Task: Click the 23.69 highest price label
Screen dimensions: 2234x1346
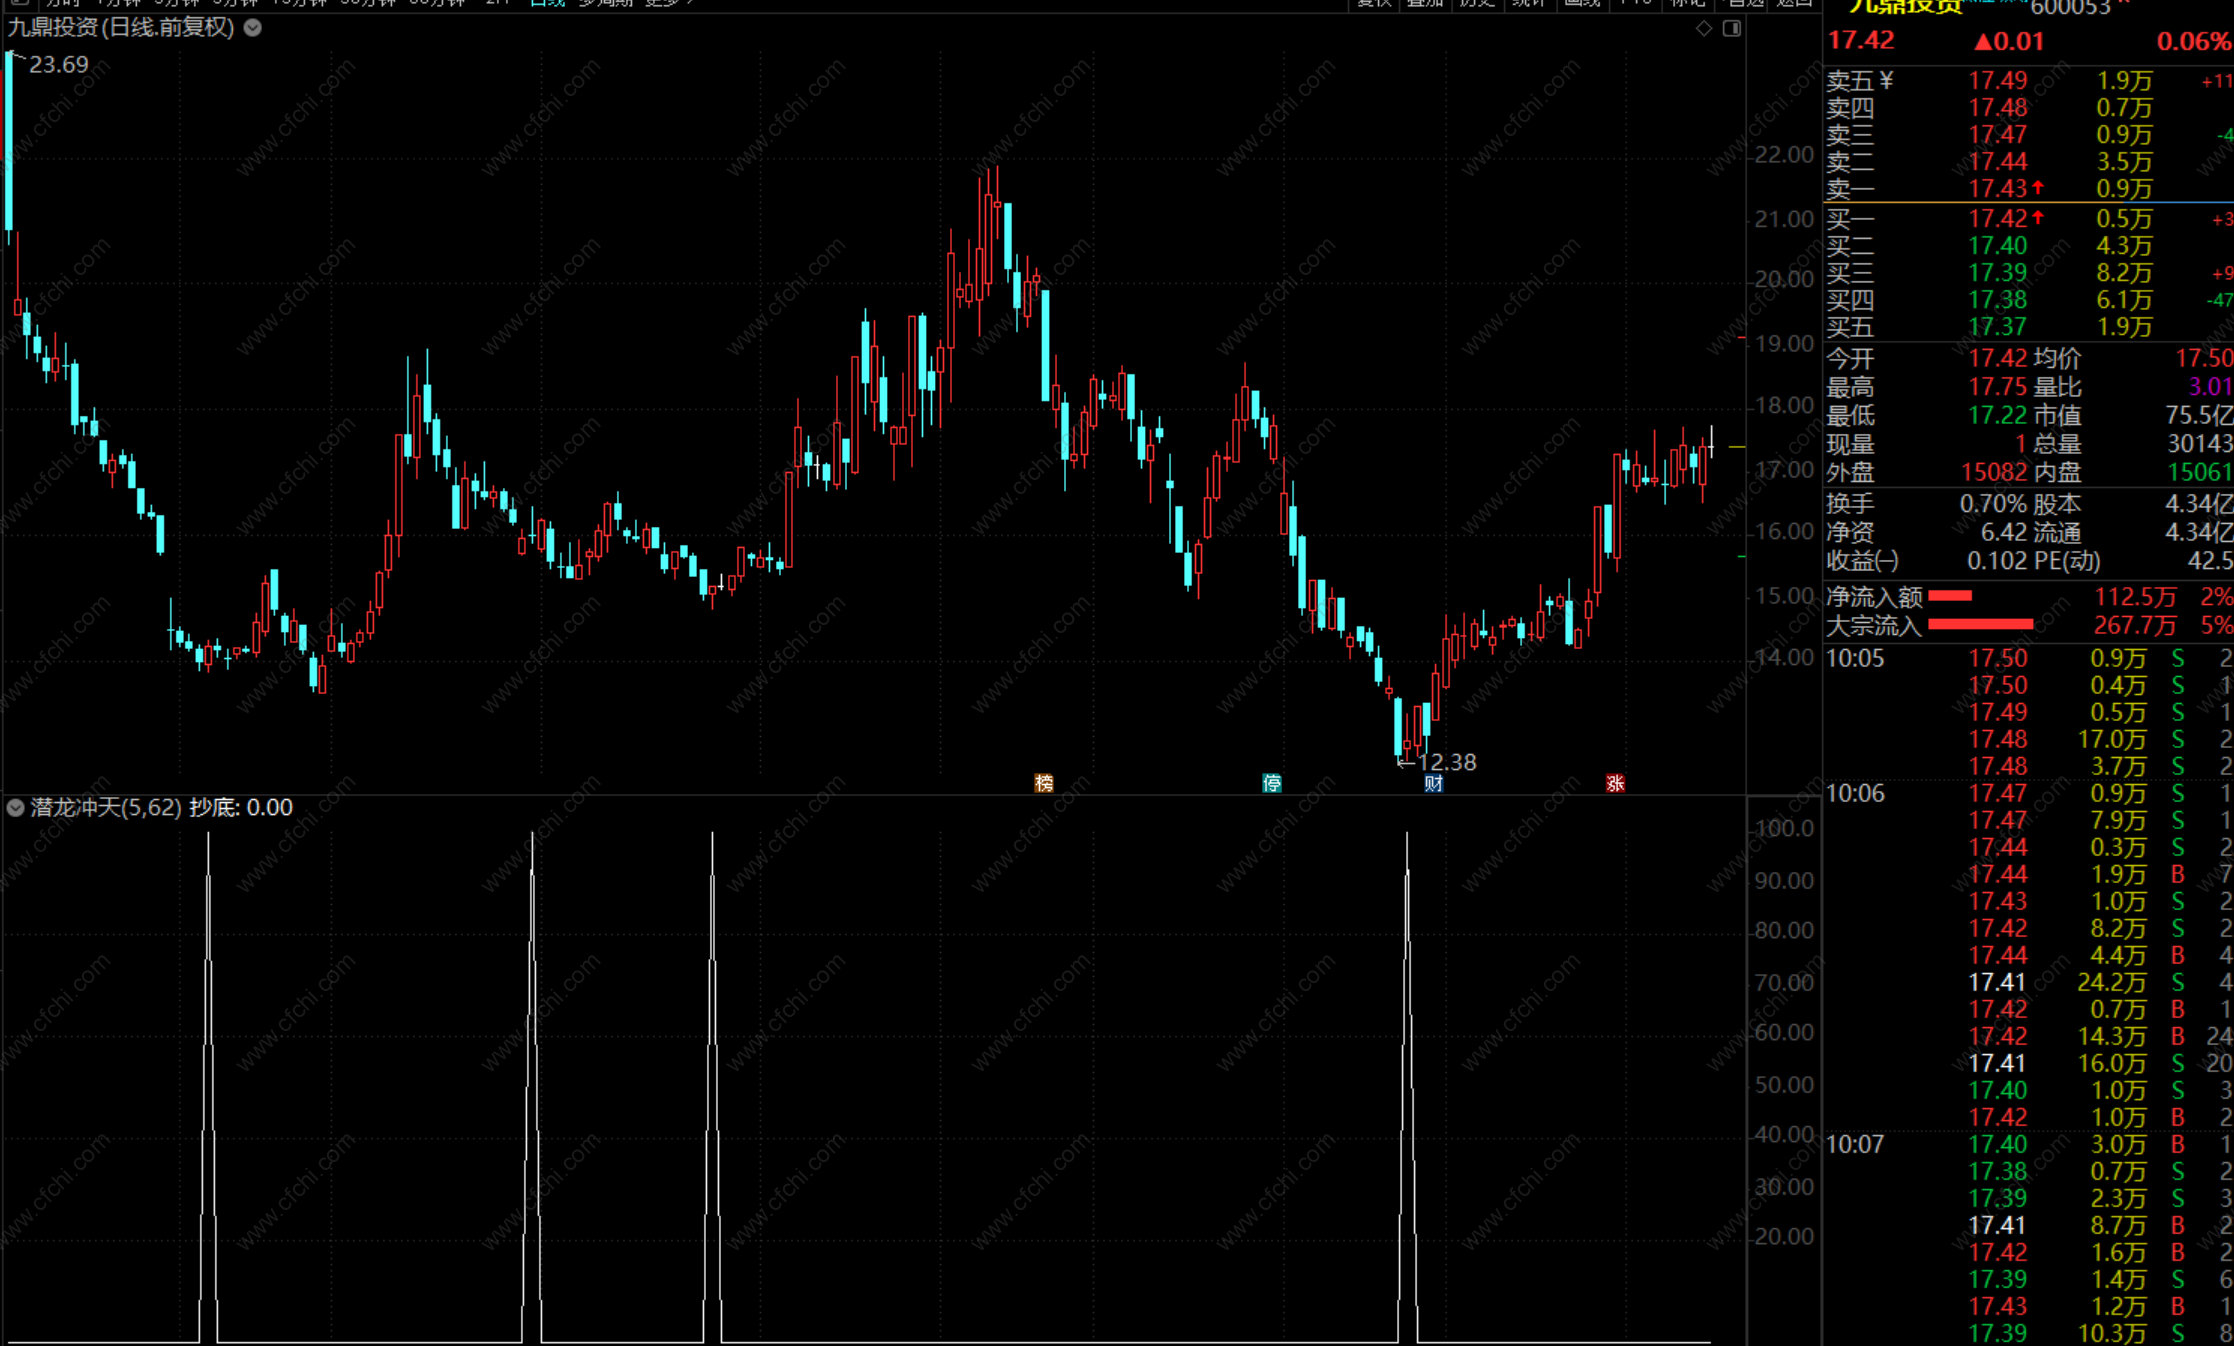Action: click(58, 65)
